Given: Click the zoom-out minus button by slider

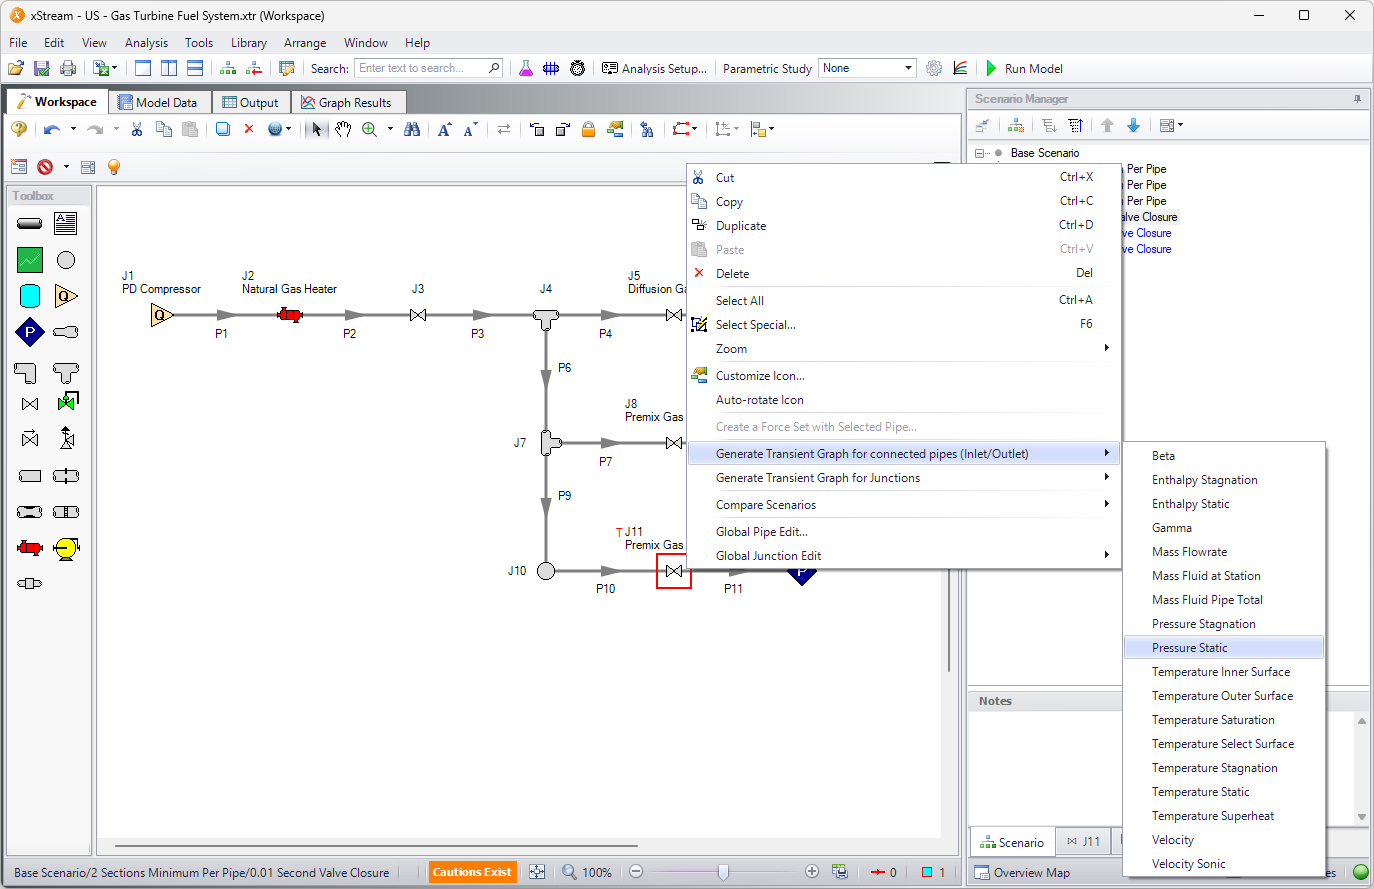Looking at the screenshot, I should 635,872.
